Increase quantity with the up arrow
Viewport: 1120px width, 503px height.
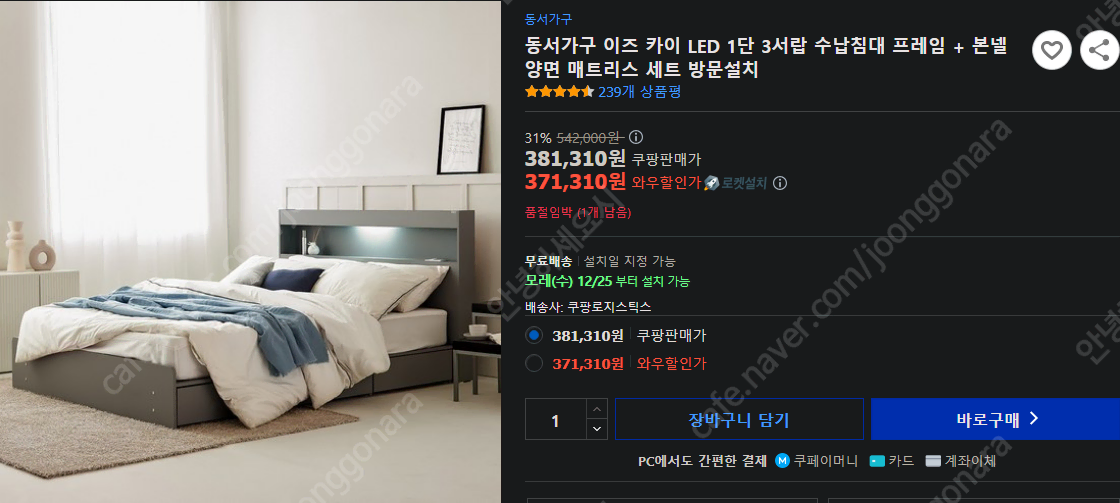(x=596, y=409)
